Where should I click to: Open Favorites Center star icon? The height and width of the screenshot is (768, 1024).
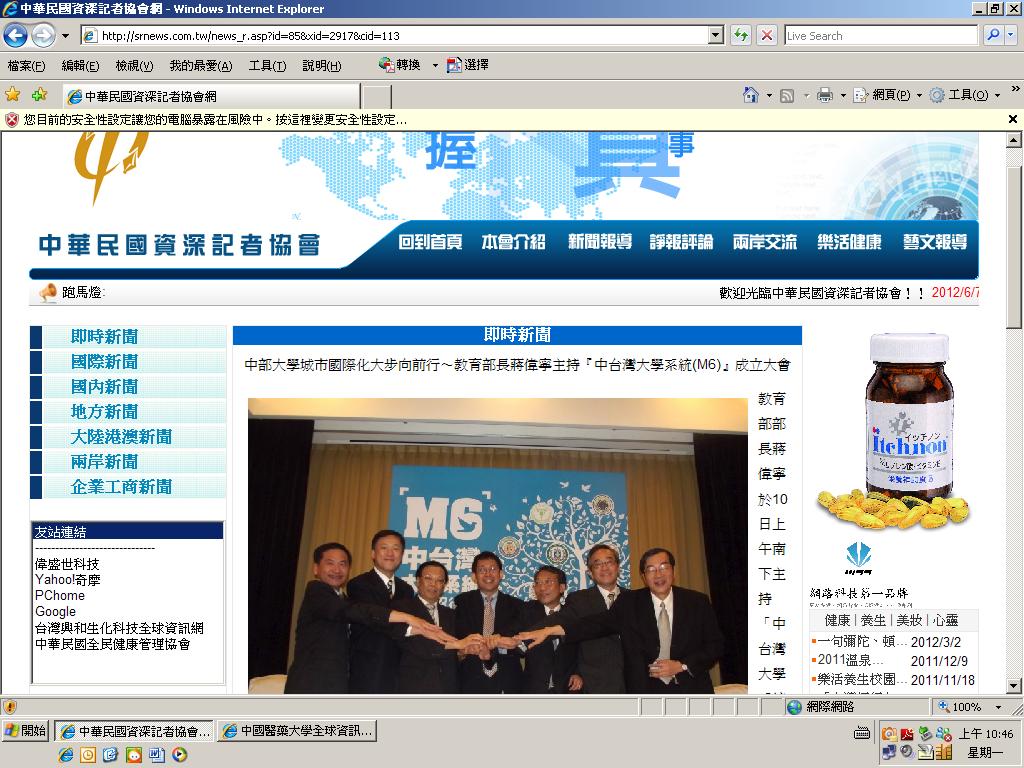pyautogui.click(x=12, y=95)
